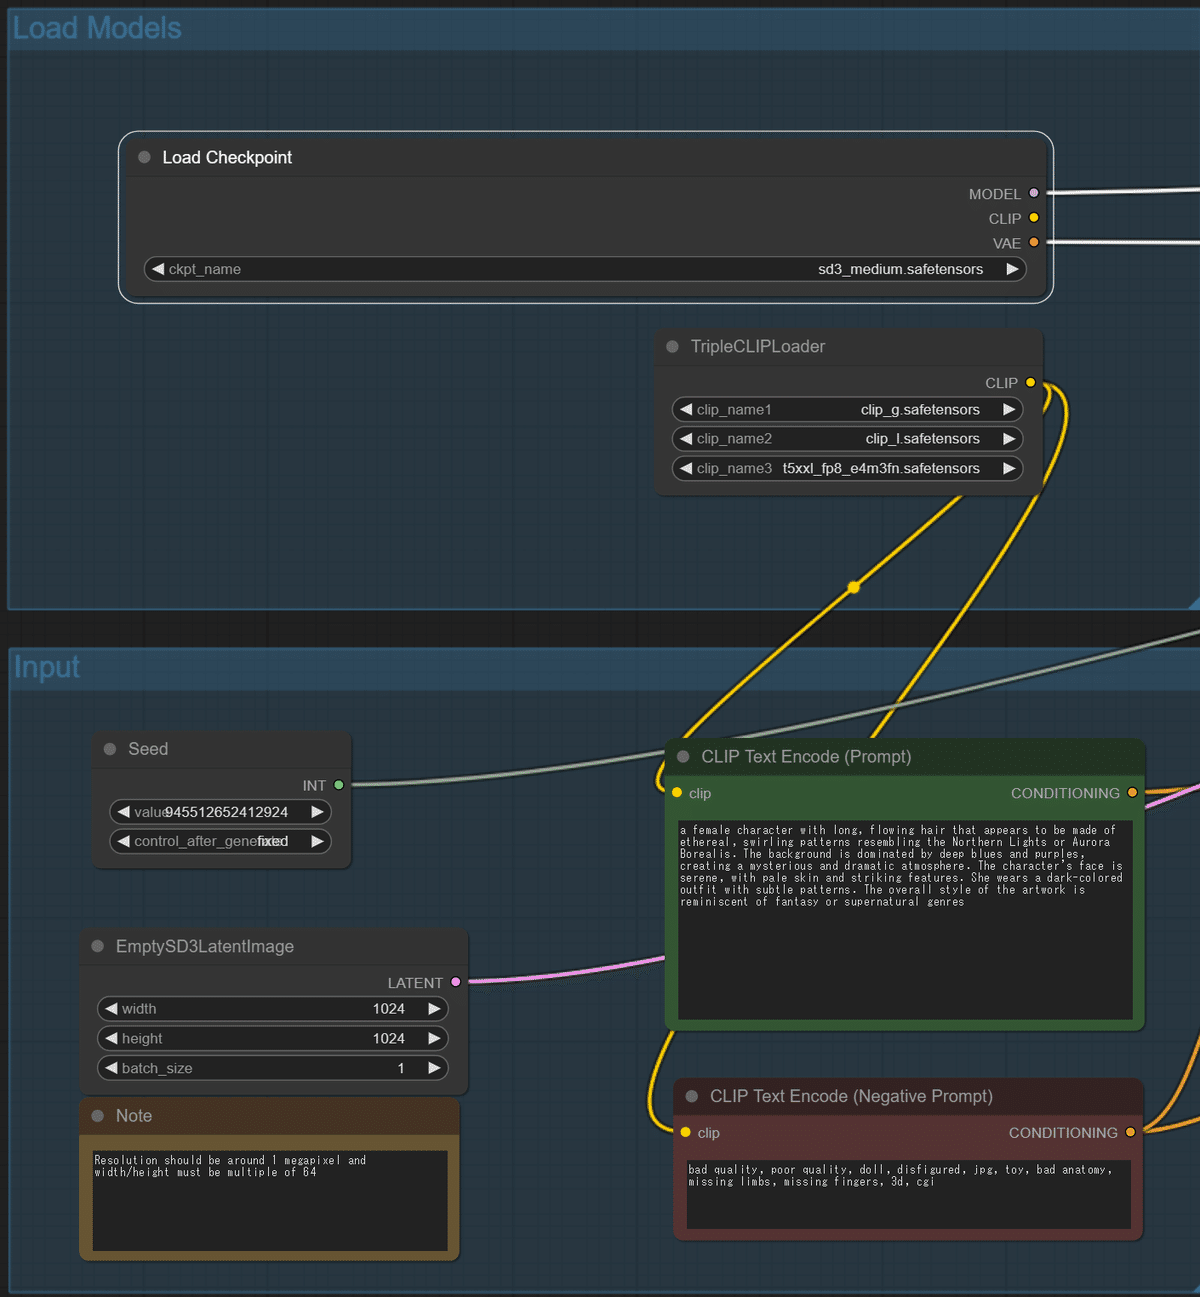Image resolution: width=1200 pixels, height=1297 pixels.
Task: Increase width using the right arrow
Action: tap(434, 1009)
